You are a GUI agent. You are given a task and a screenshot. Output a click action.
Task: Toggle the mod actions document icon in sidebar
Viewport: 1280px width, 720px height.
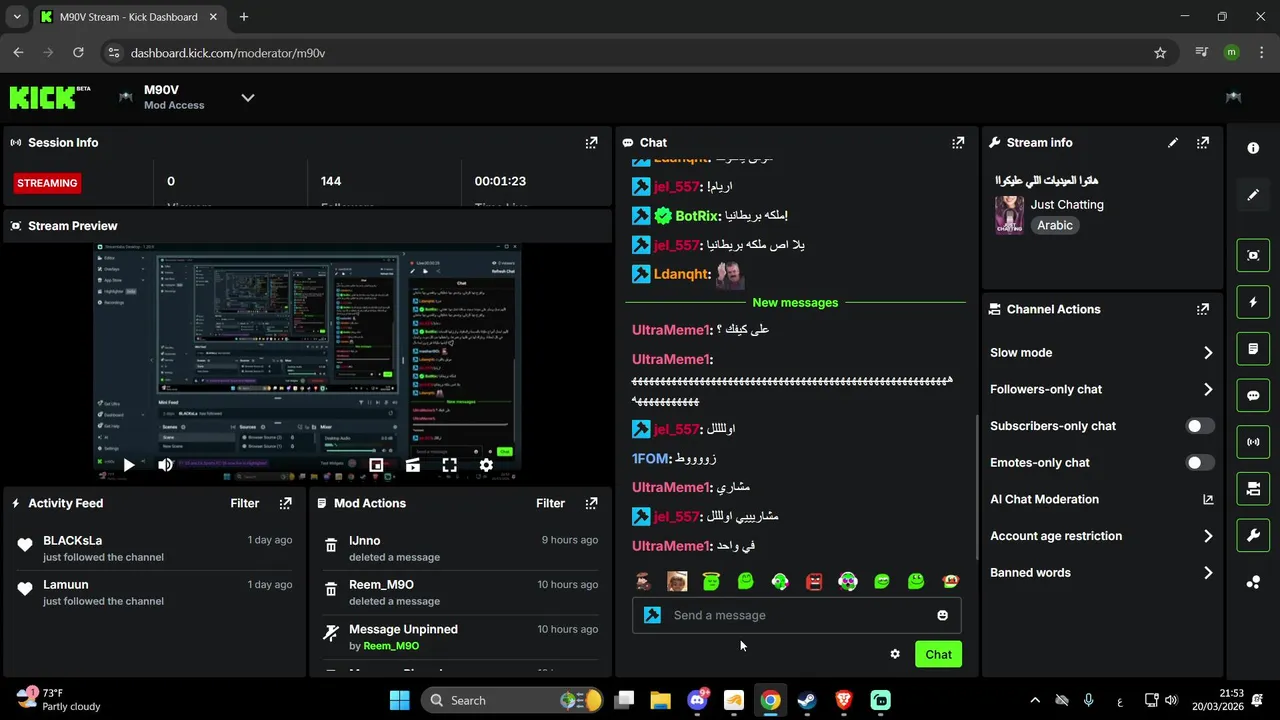[1253, 349]
